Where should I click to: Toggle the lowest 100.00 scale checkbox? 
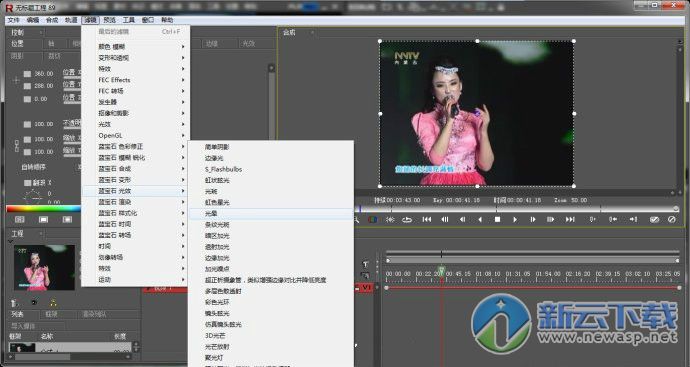(x=27, y=152)
